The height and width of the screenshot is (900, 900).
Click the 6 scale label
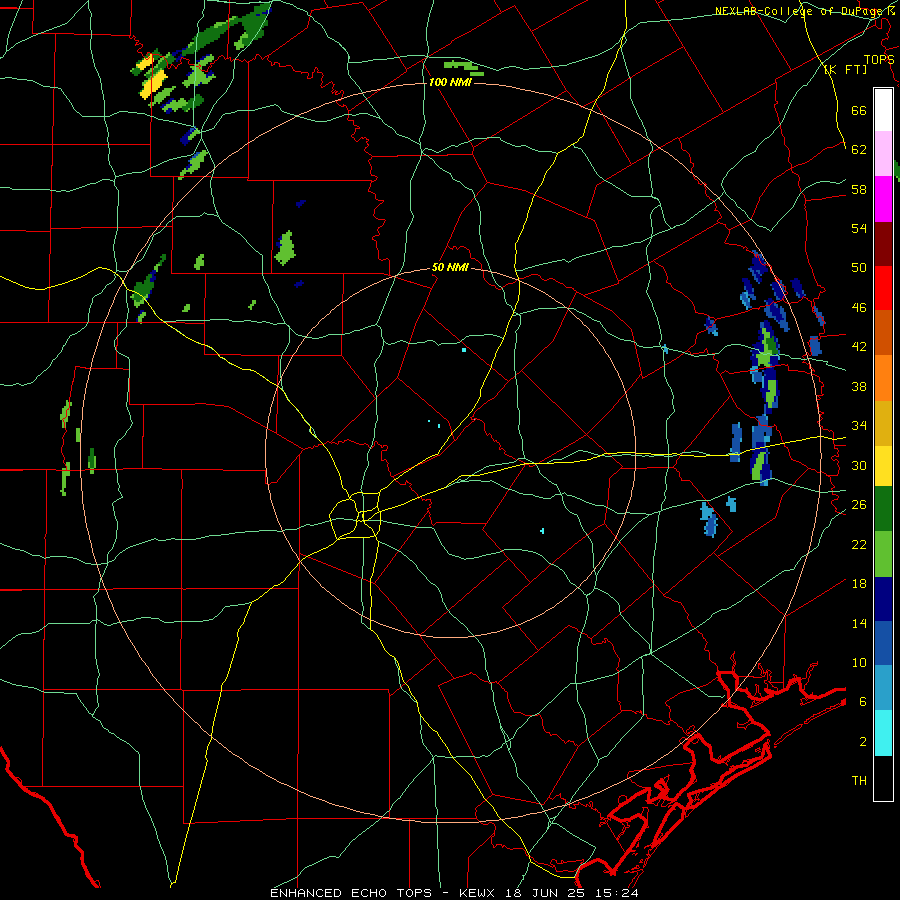point(863,702)
